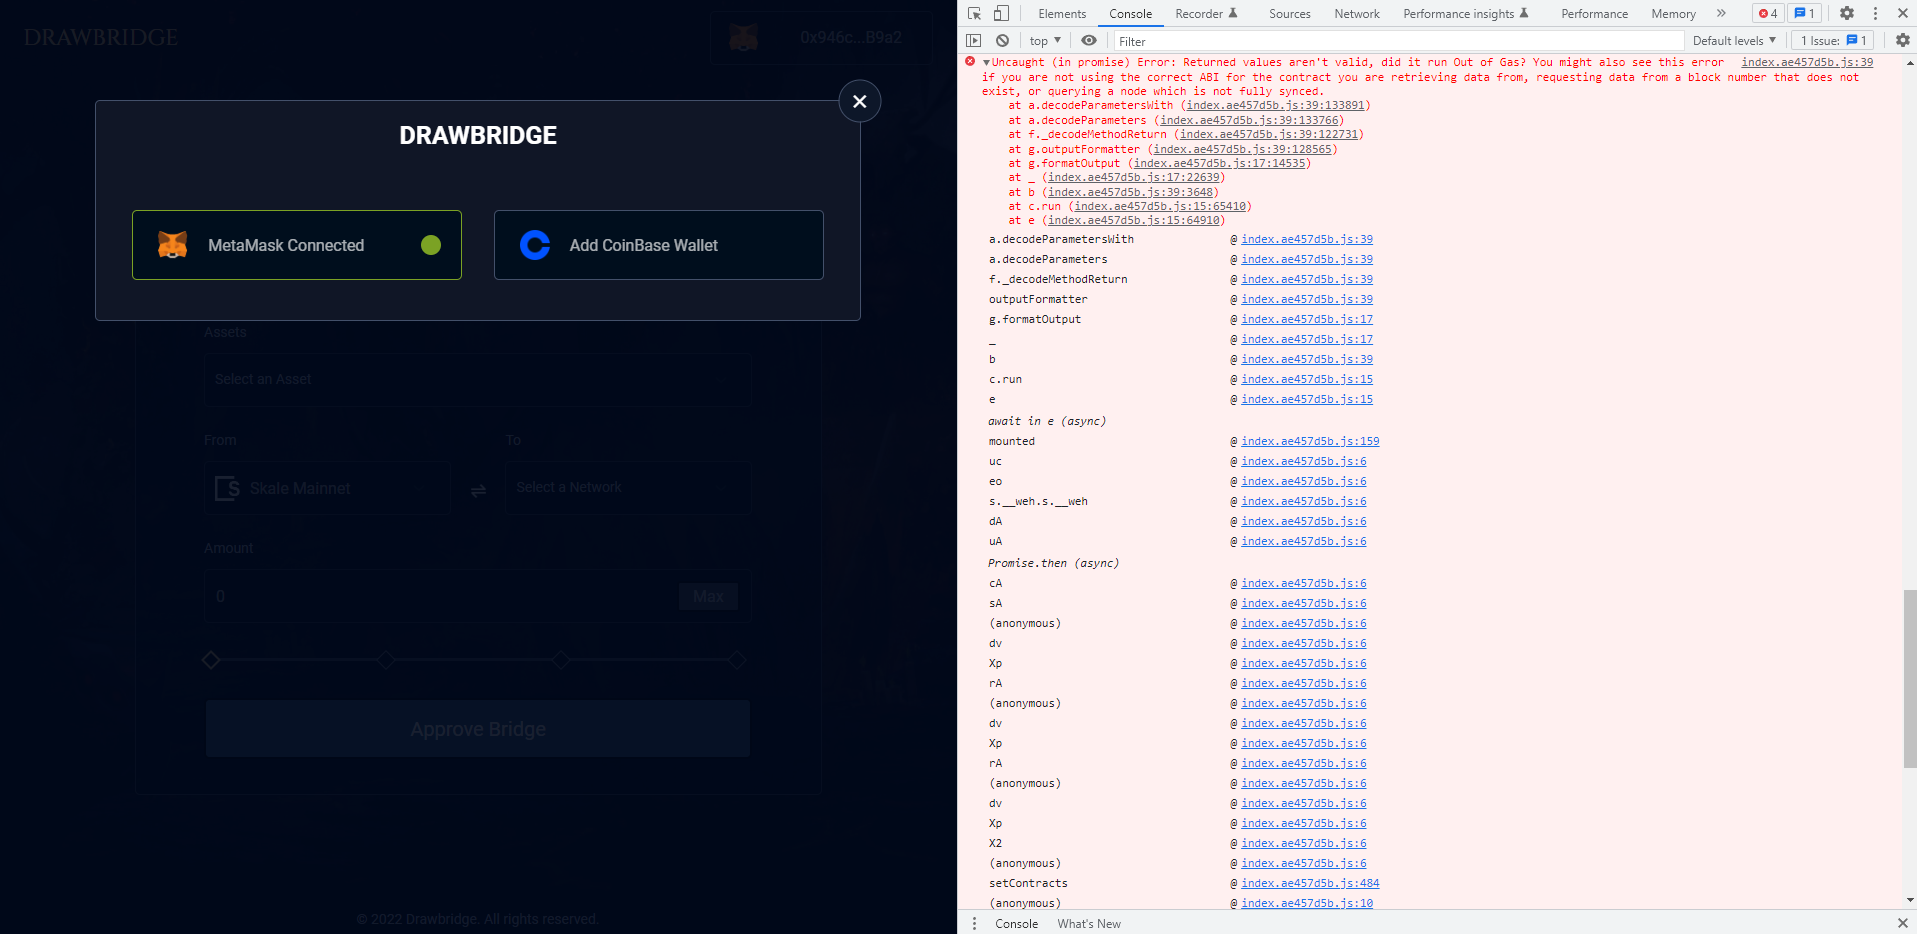The image size is (1917, 934).
Task: Click the Add CoinBase Wallet button
Action: pyautogui.click(x=657, y=245)
